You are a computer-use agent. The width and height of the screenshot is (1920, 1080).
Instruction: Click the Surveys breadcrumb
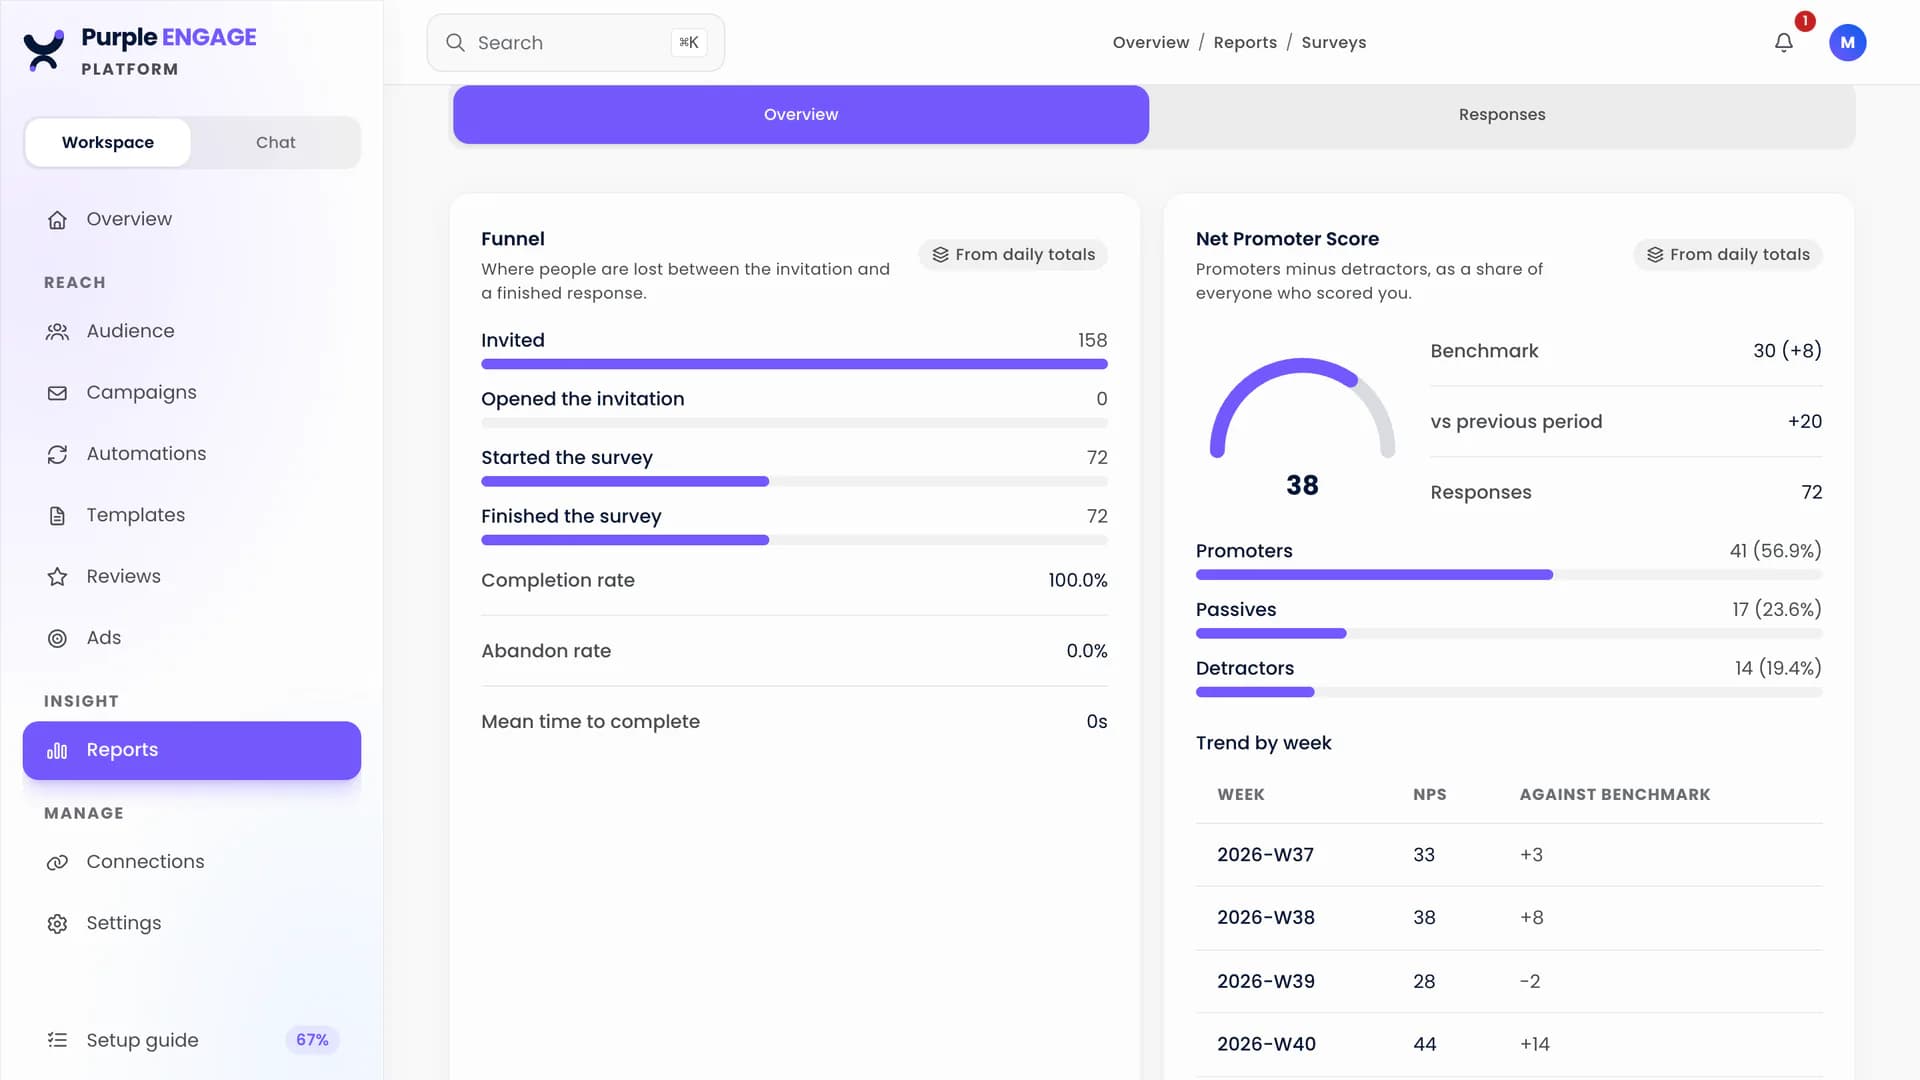click(x=1333, y=43)
